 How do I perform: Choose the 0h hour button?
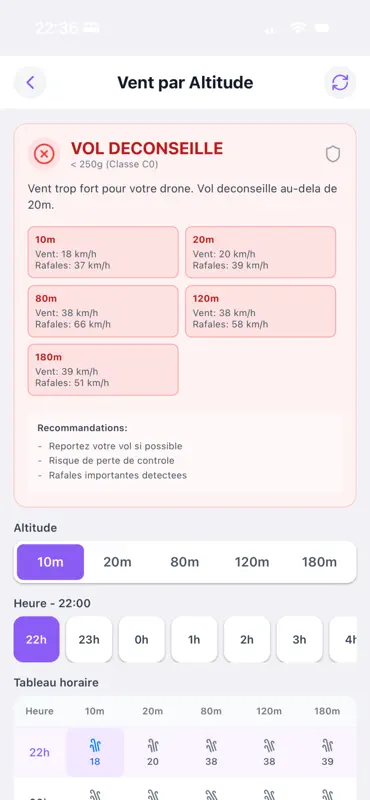(x=141, y=639)
